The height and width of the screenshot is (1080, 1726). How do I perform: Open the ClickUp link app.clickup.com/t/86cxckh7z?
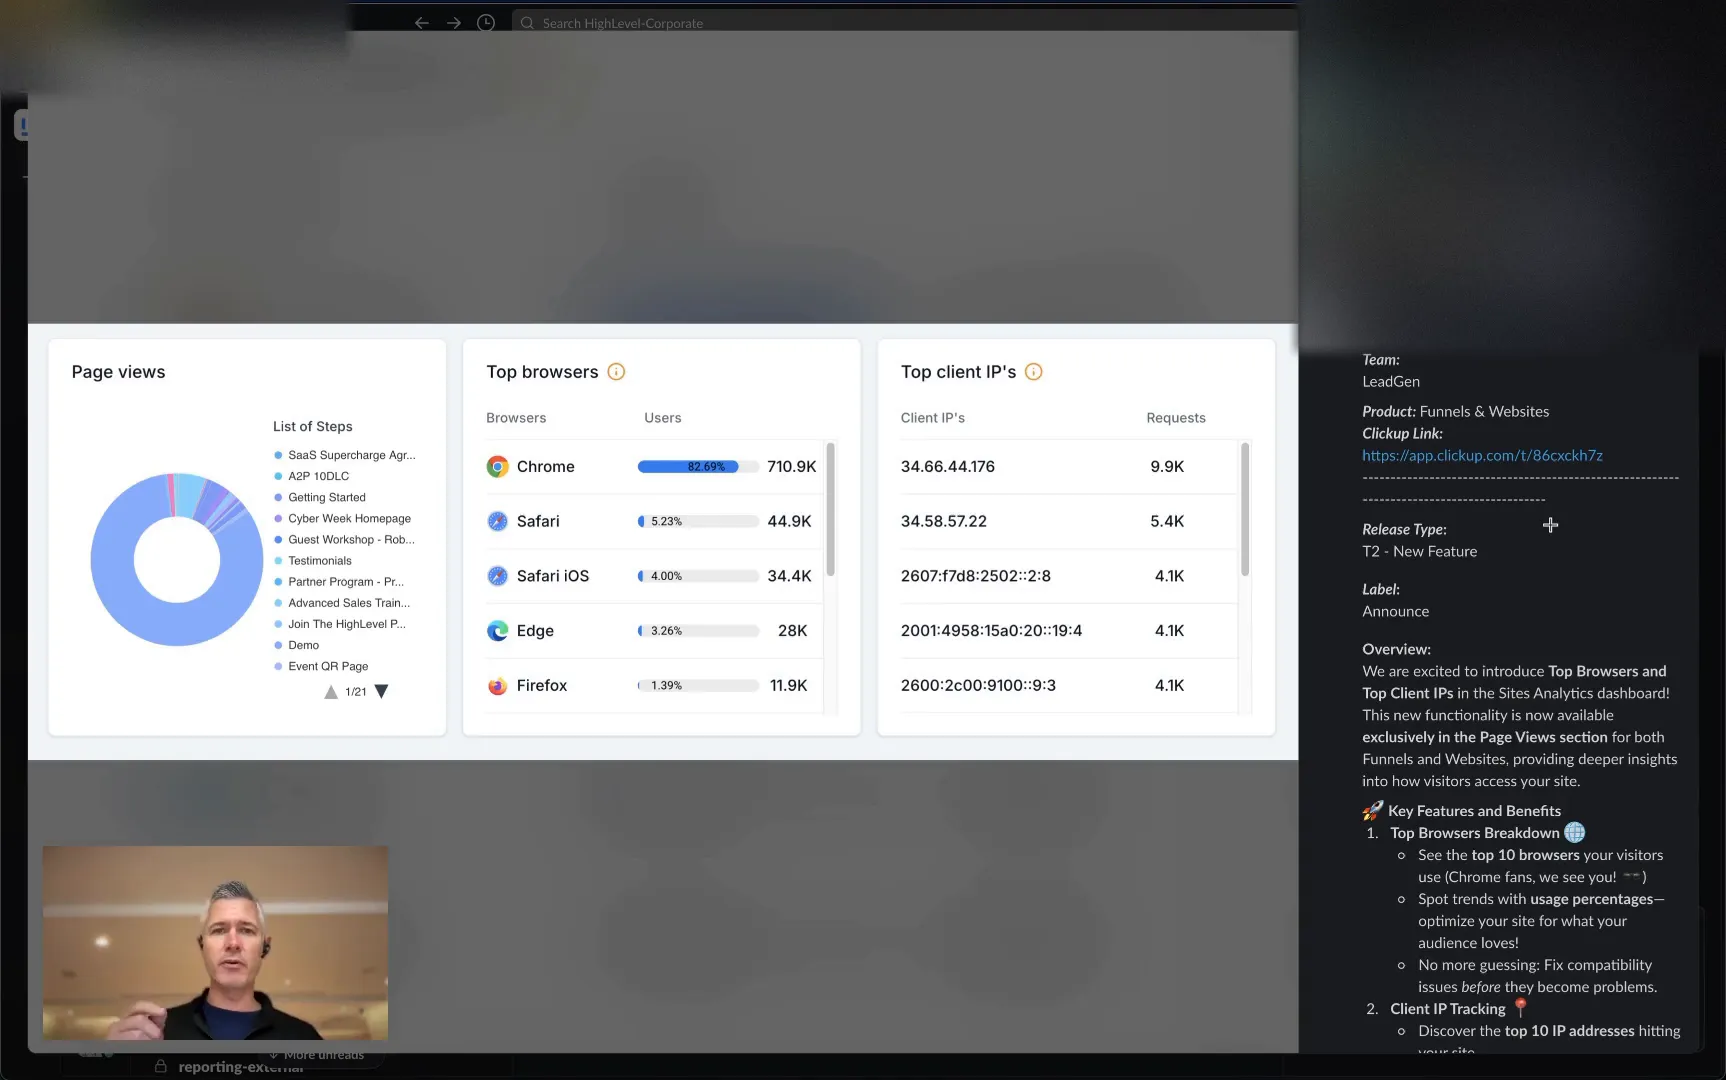(x=1482, y=455)
